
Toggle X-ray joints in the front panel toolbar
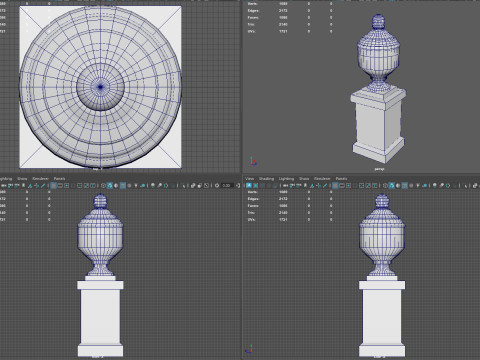[x=206, y=185]
